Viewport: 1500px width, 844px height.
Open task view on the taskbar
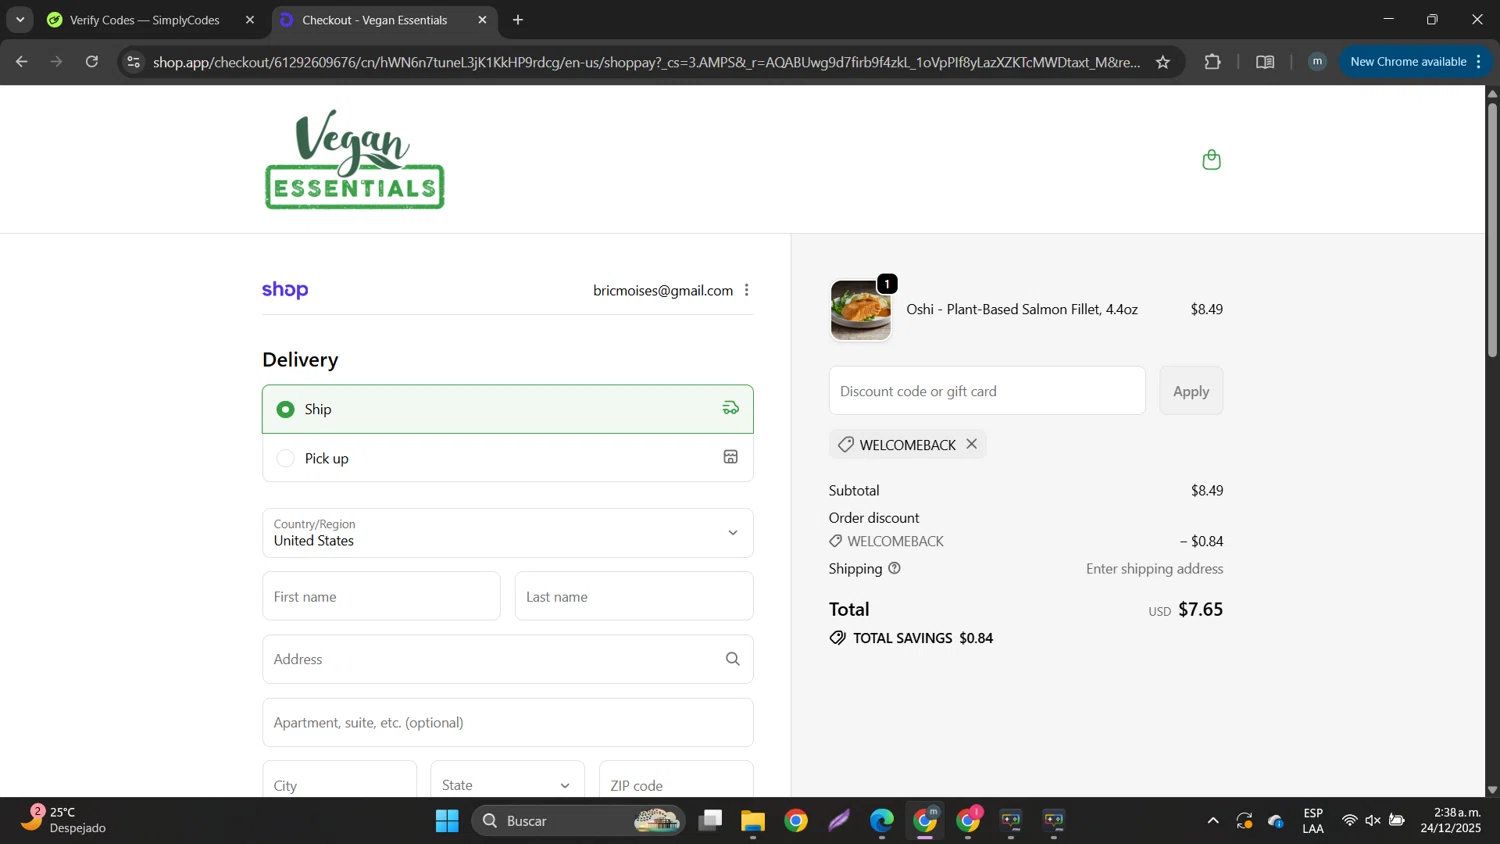click(x=710, y=821)
